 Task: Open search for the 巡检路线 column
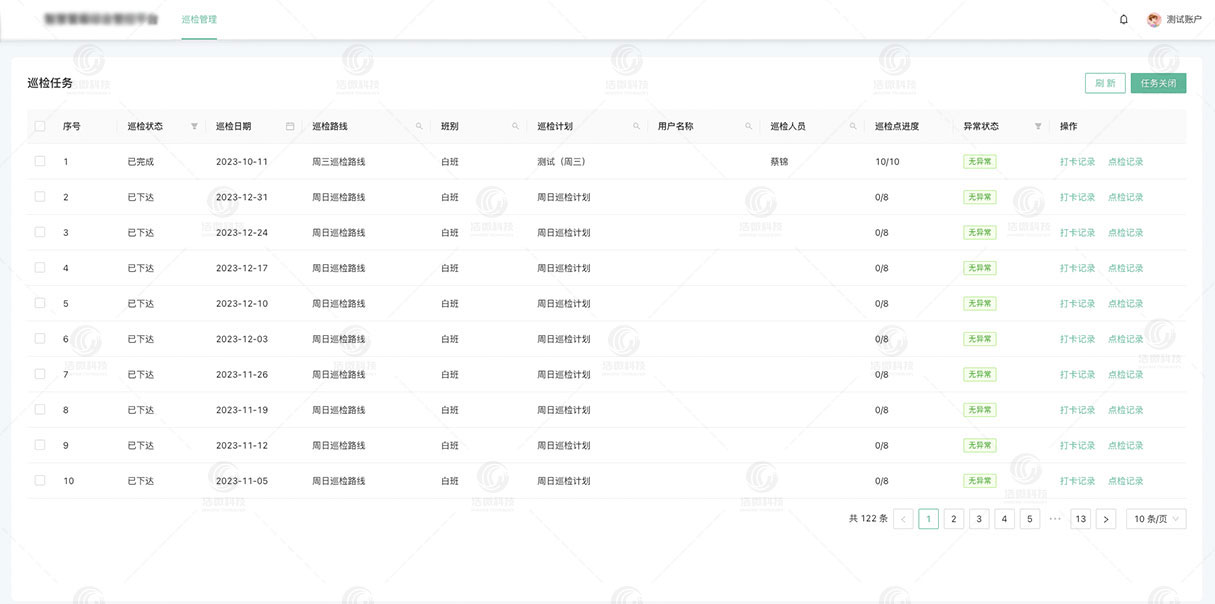418,127
